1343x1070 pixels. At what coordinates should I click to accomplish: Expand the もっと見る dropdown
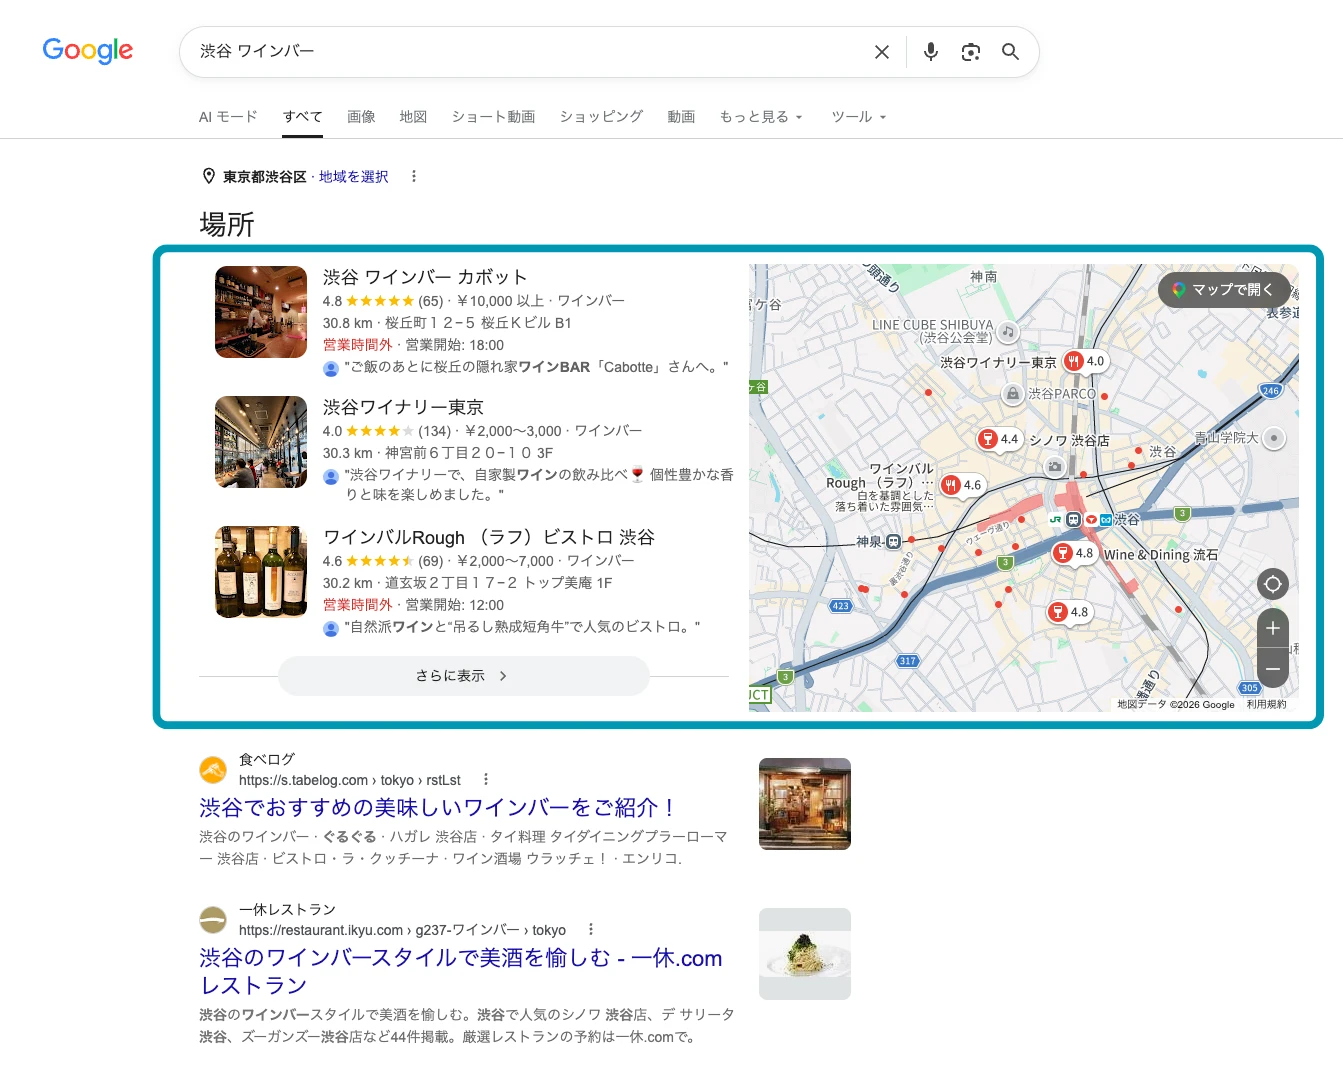[761, 117]
